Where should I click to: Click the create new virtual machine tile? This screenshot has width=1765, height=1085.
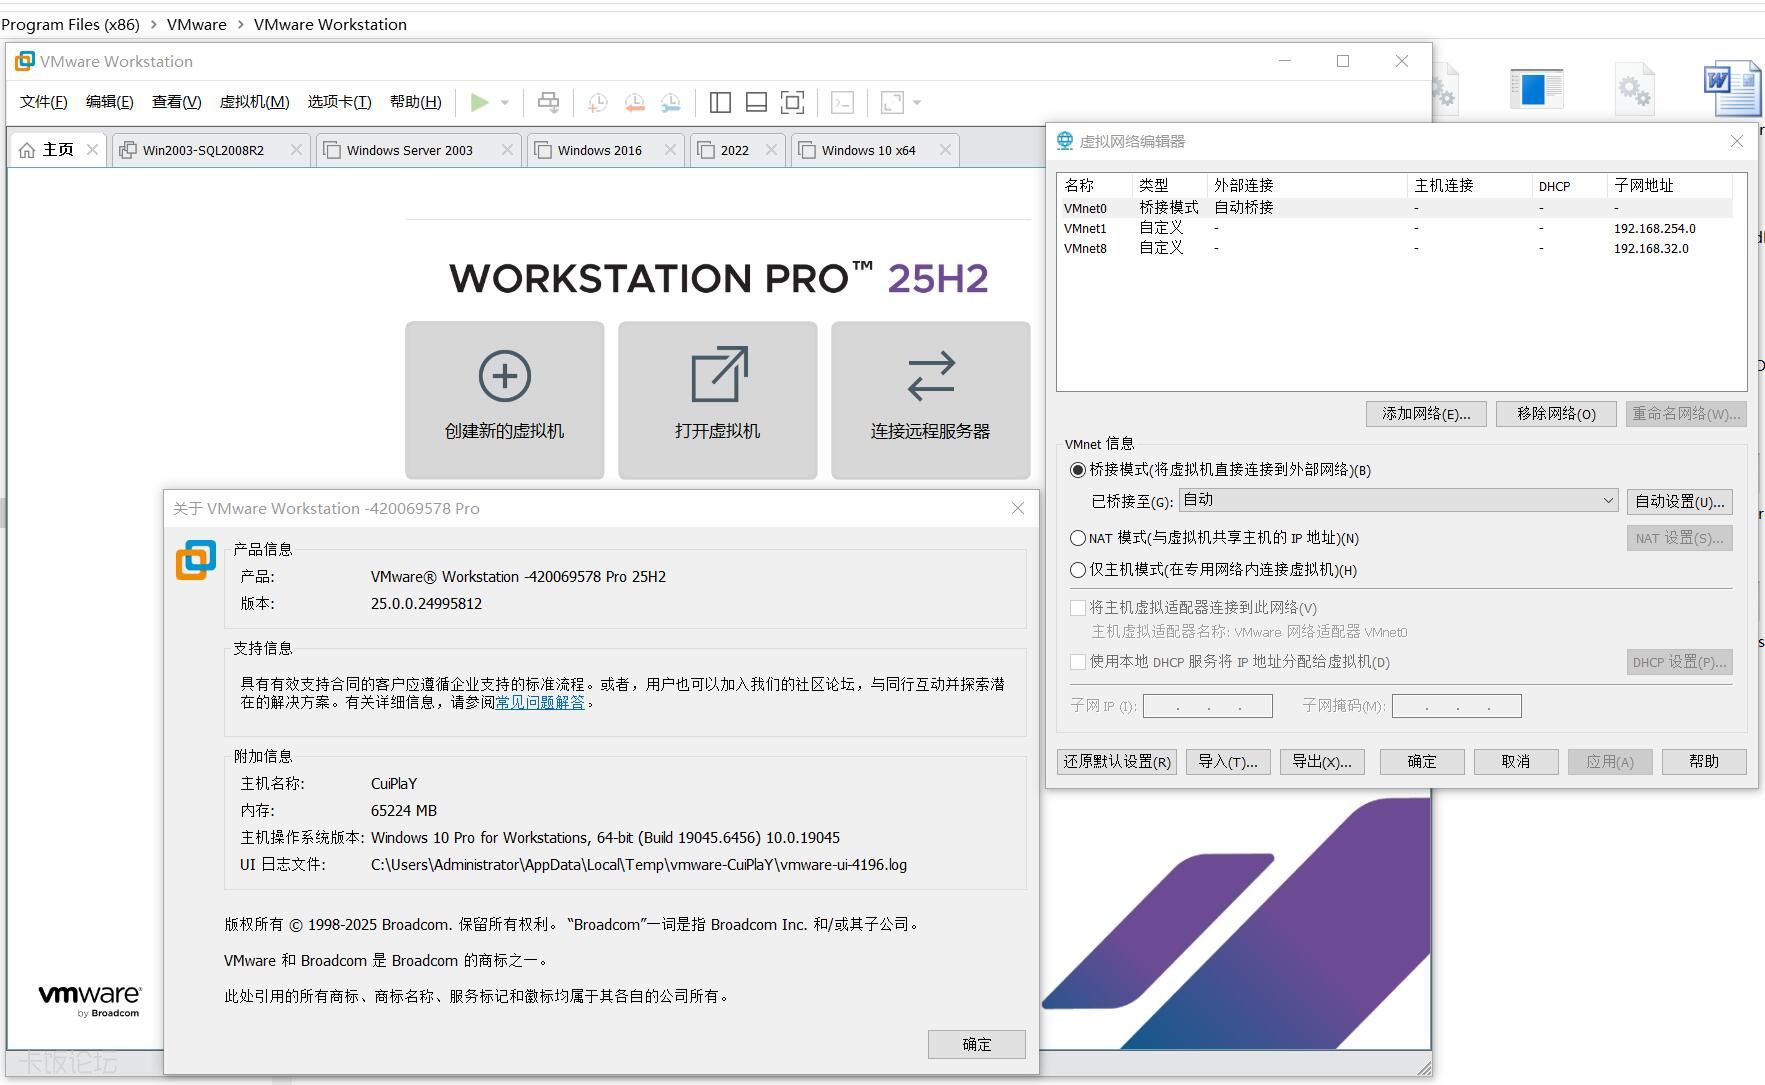[504, 400]
